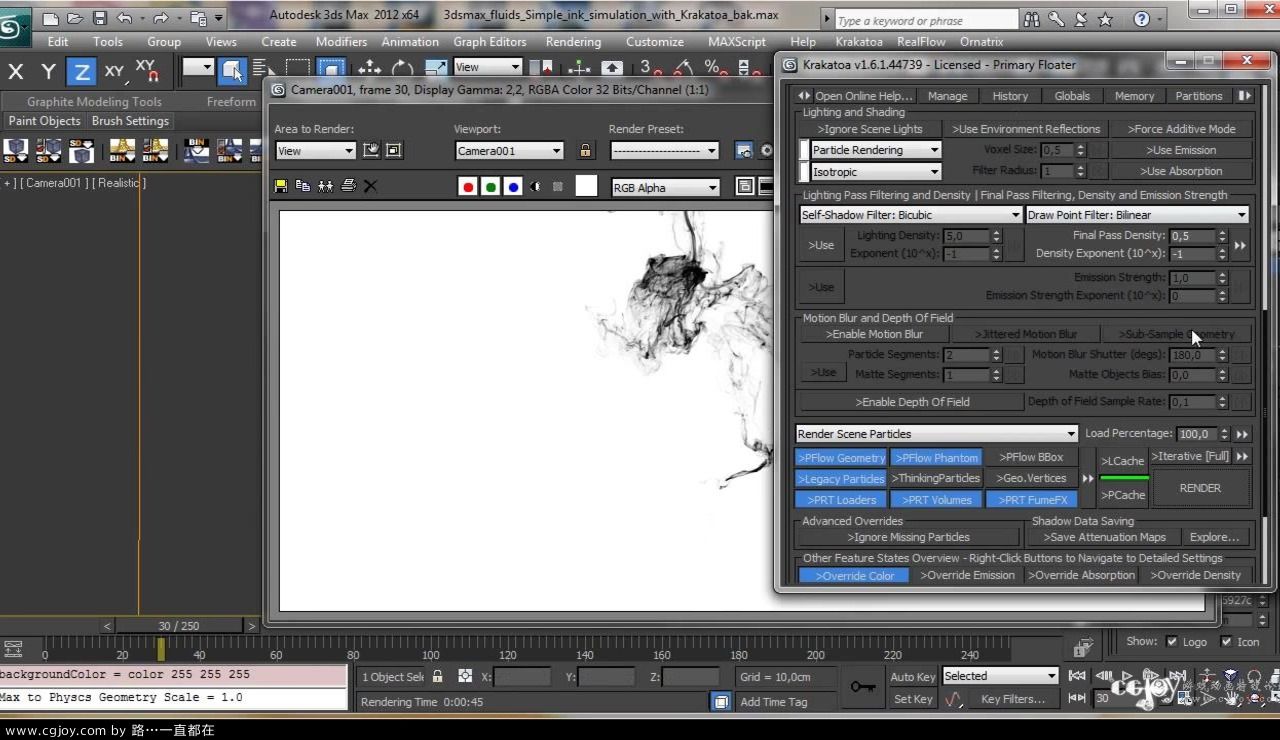The width and height of the screenshot is (1280, 740).
Task: Toggle the red channel button
Action: point(467,186)
